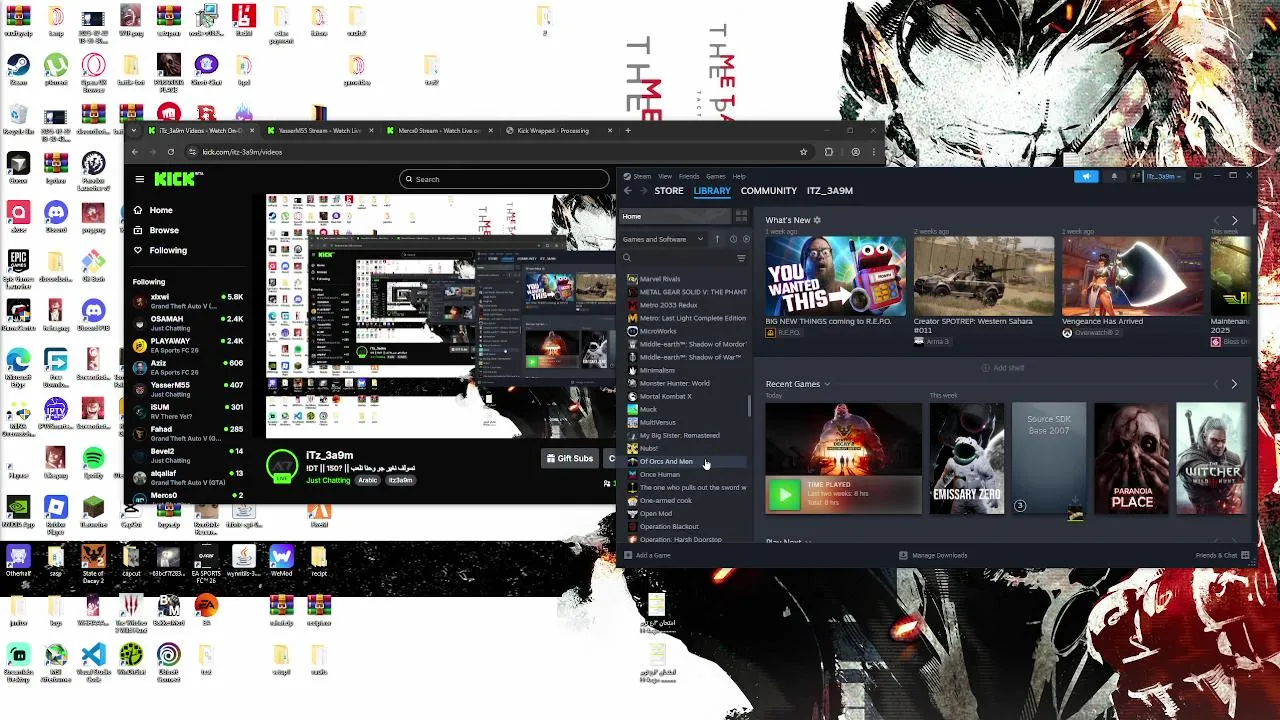Open View menu in Steam
1280x720 pixels.
(665, 176)
